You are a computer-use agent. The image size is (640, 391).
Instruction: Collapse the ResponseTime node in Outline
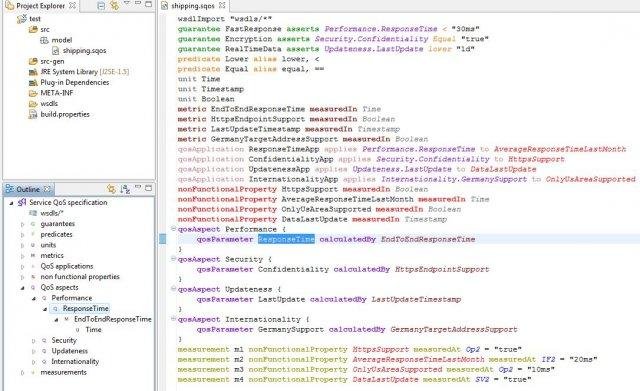(x=45, y=309)
